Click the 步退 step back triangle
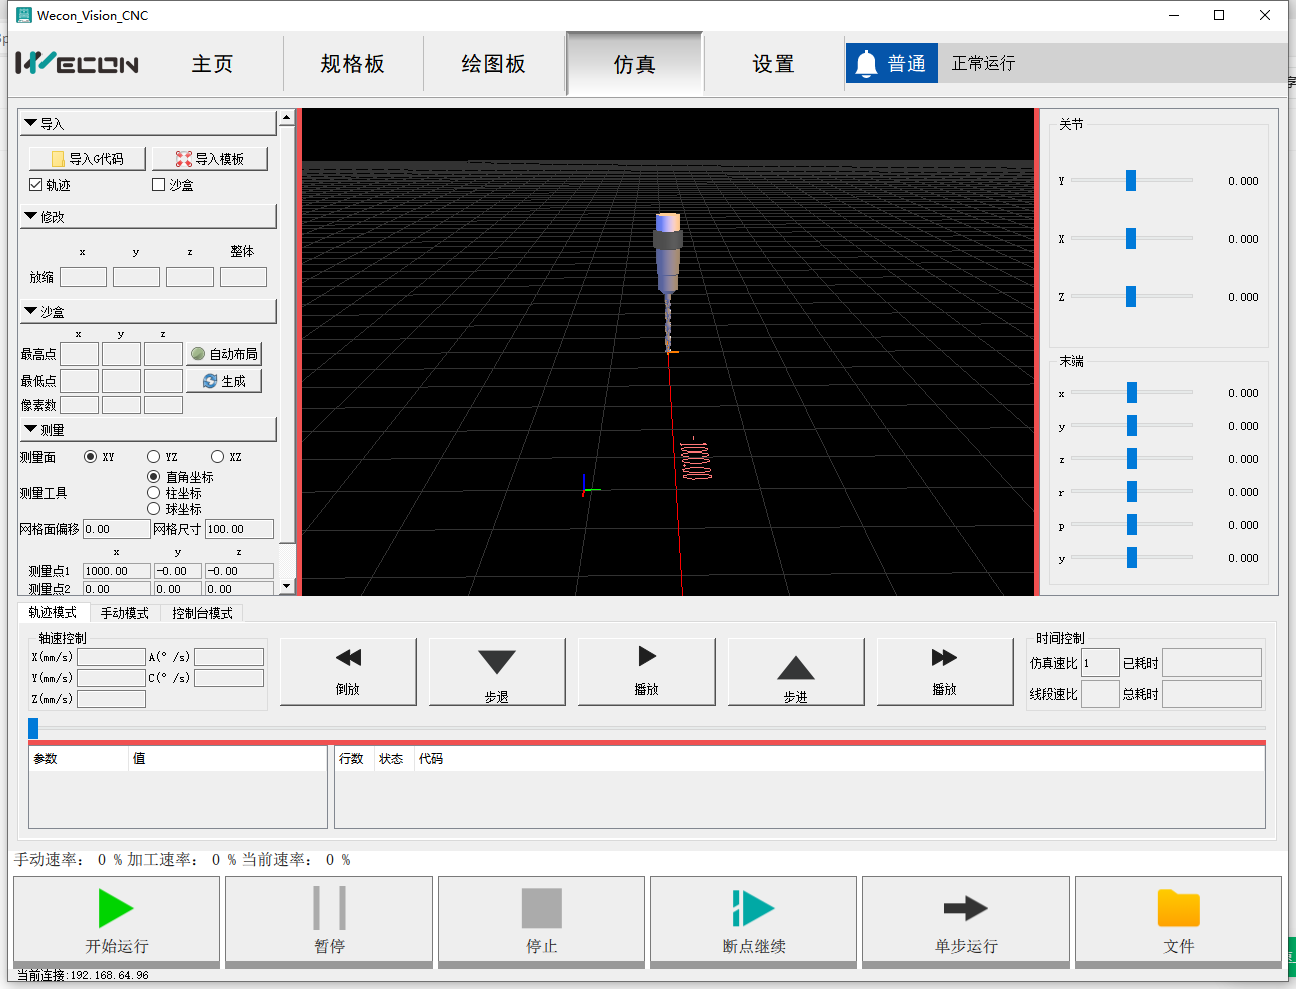1296x989 pixels. click(x=497, y=662)
